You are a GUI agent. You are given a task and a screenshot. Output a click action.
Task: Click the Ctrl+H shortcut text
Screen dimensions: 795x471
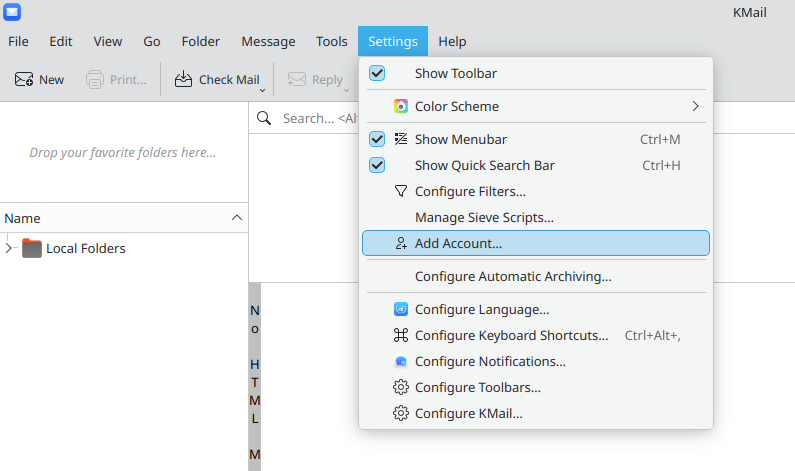click(x=661, y=165)
